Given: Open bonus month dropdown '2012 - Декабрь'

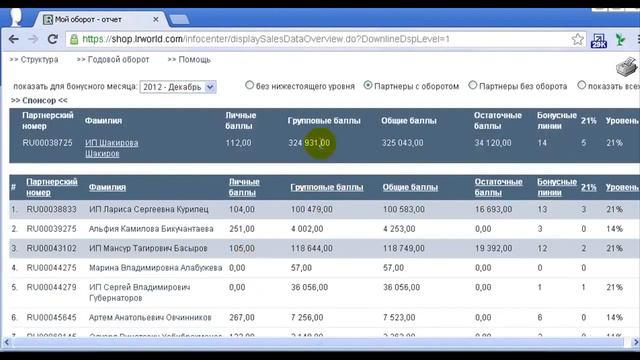Looking at the screenshot, I should tap(178, 87).
